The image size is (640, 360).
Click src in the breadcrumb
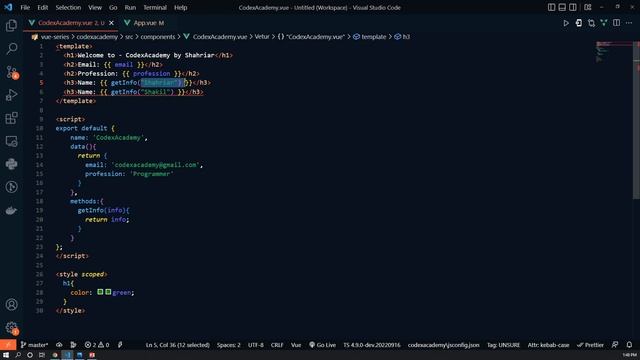[x=129, y=37]
